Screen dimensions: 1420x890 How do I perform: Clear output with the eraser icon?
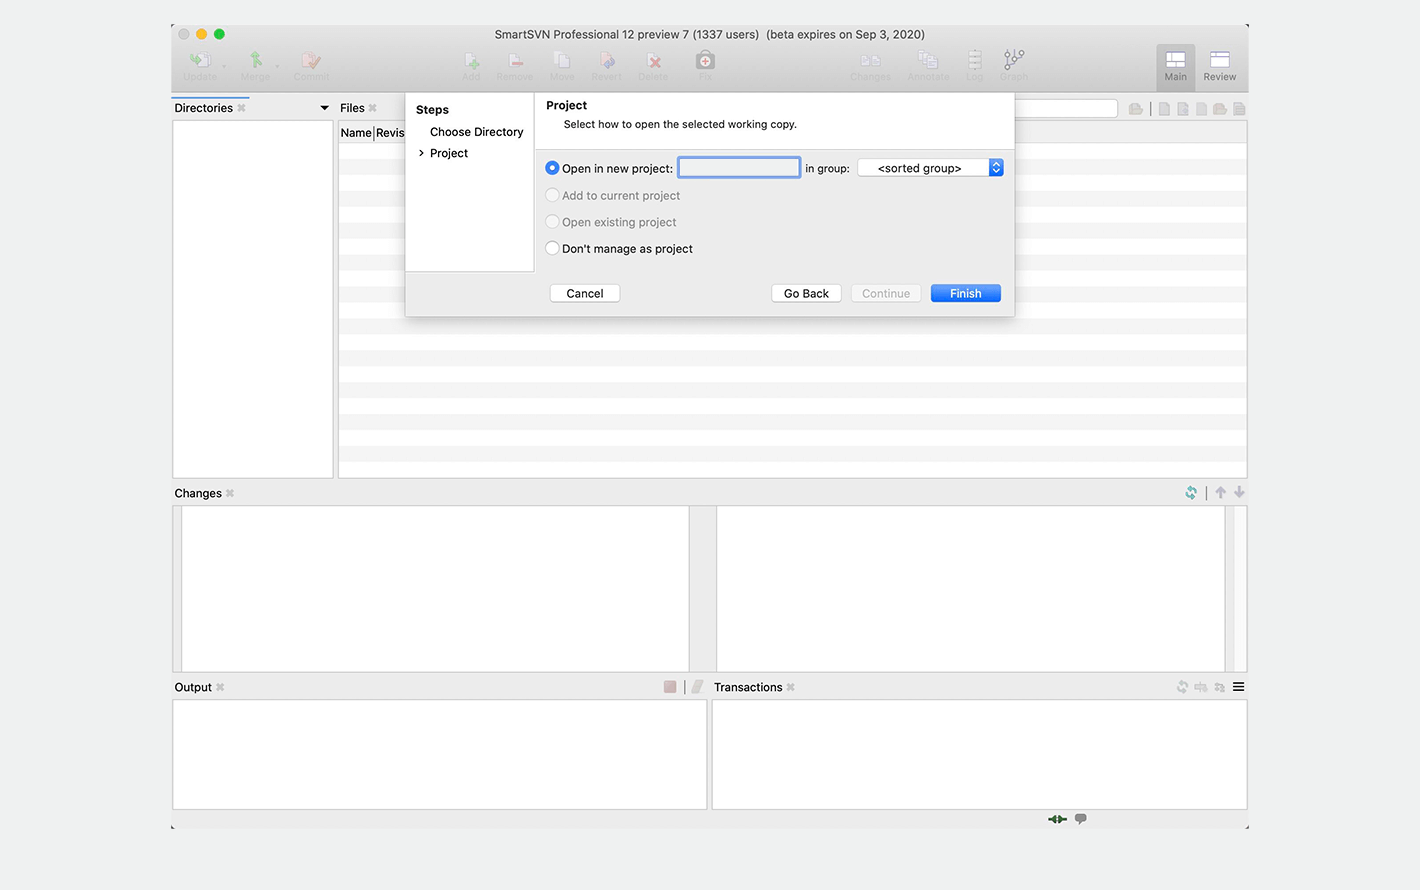698,687
